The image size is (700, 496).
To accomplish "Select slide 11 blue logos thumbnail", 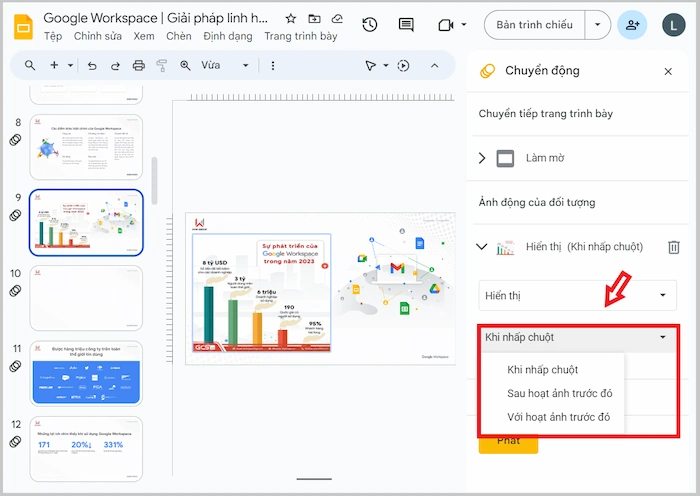I will click(86, 374).
